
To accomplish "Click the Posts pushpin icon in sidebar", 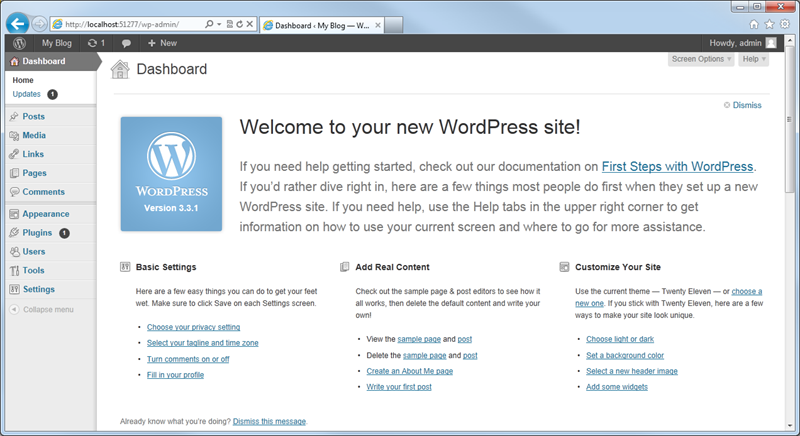I will tap(14, 116).
